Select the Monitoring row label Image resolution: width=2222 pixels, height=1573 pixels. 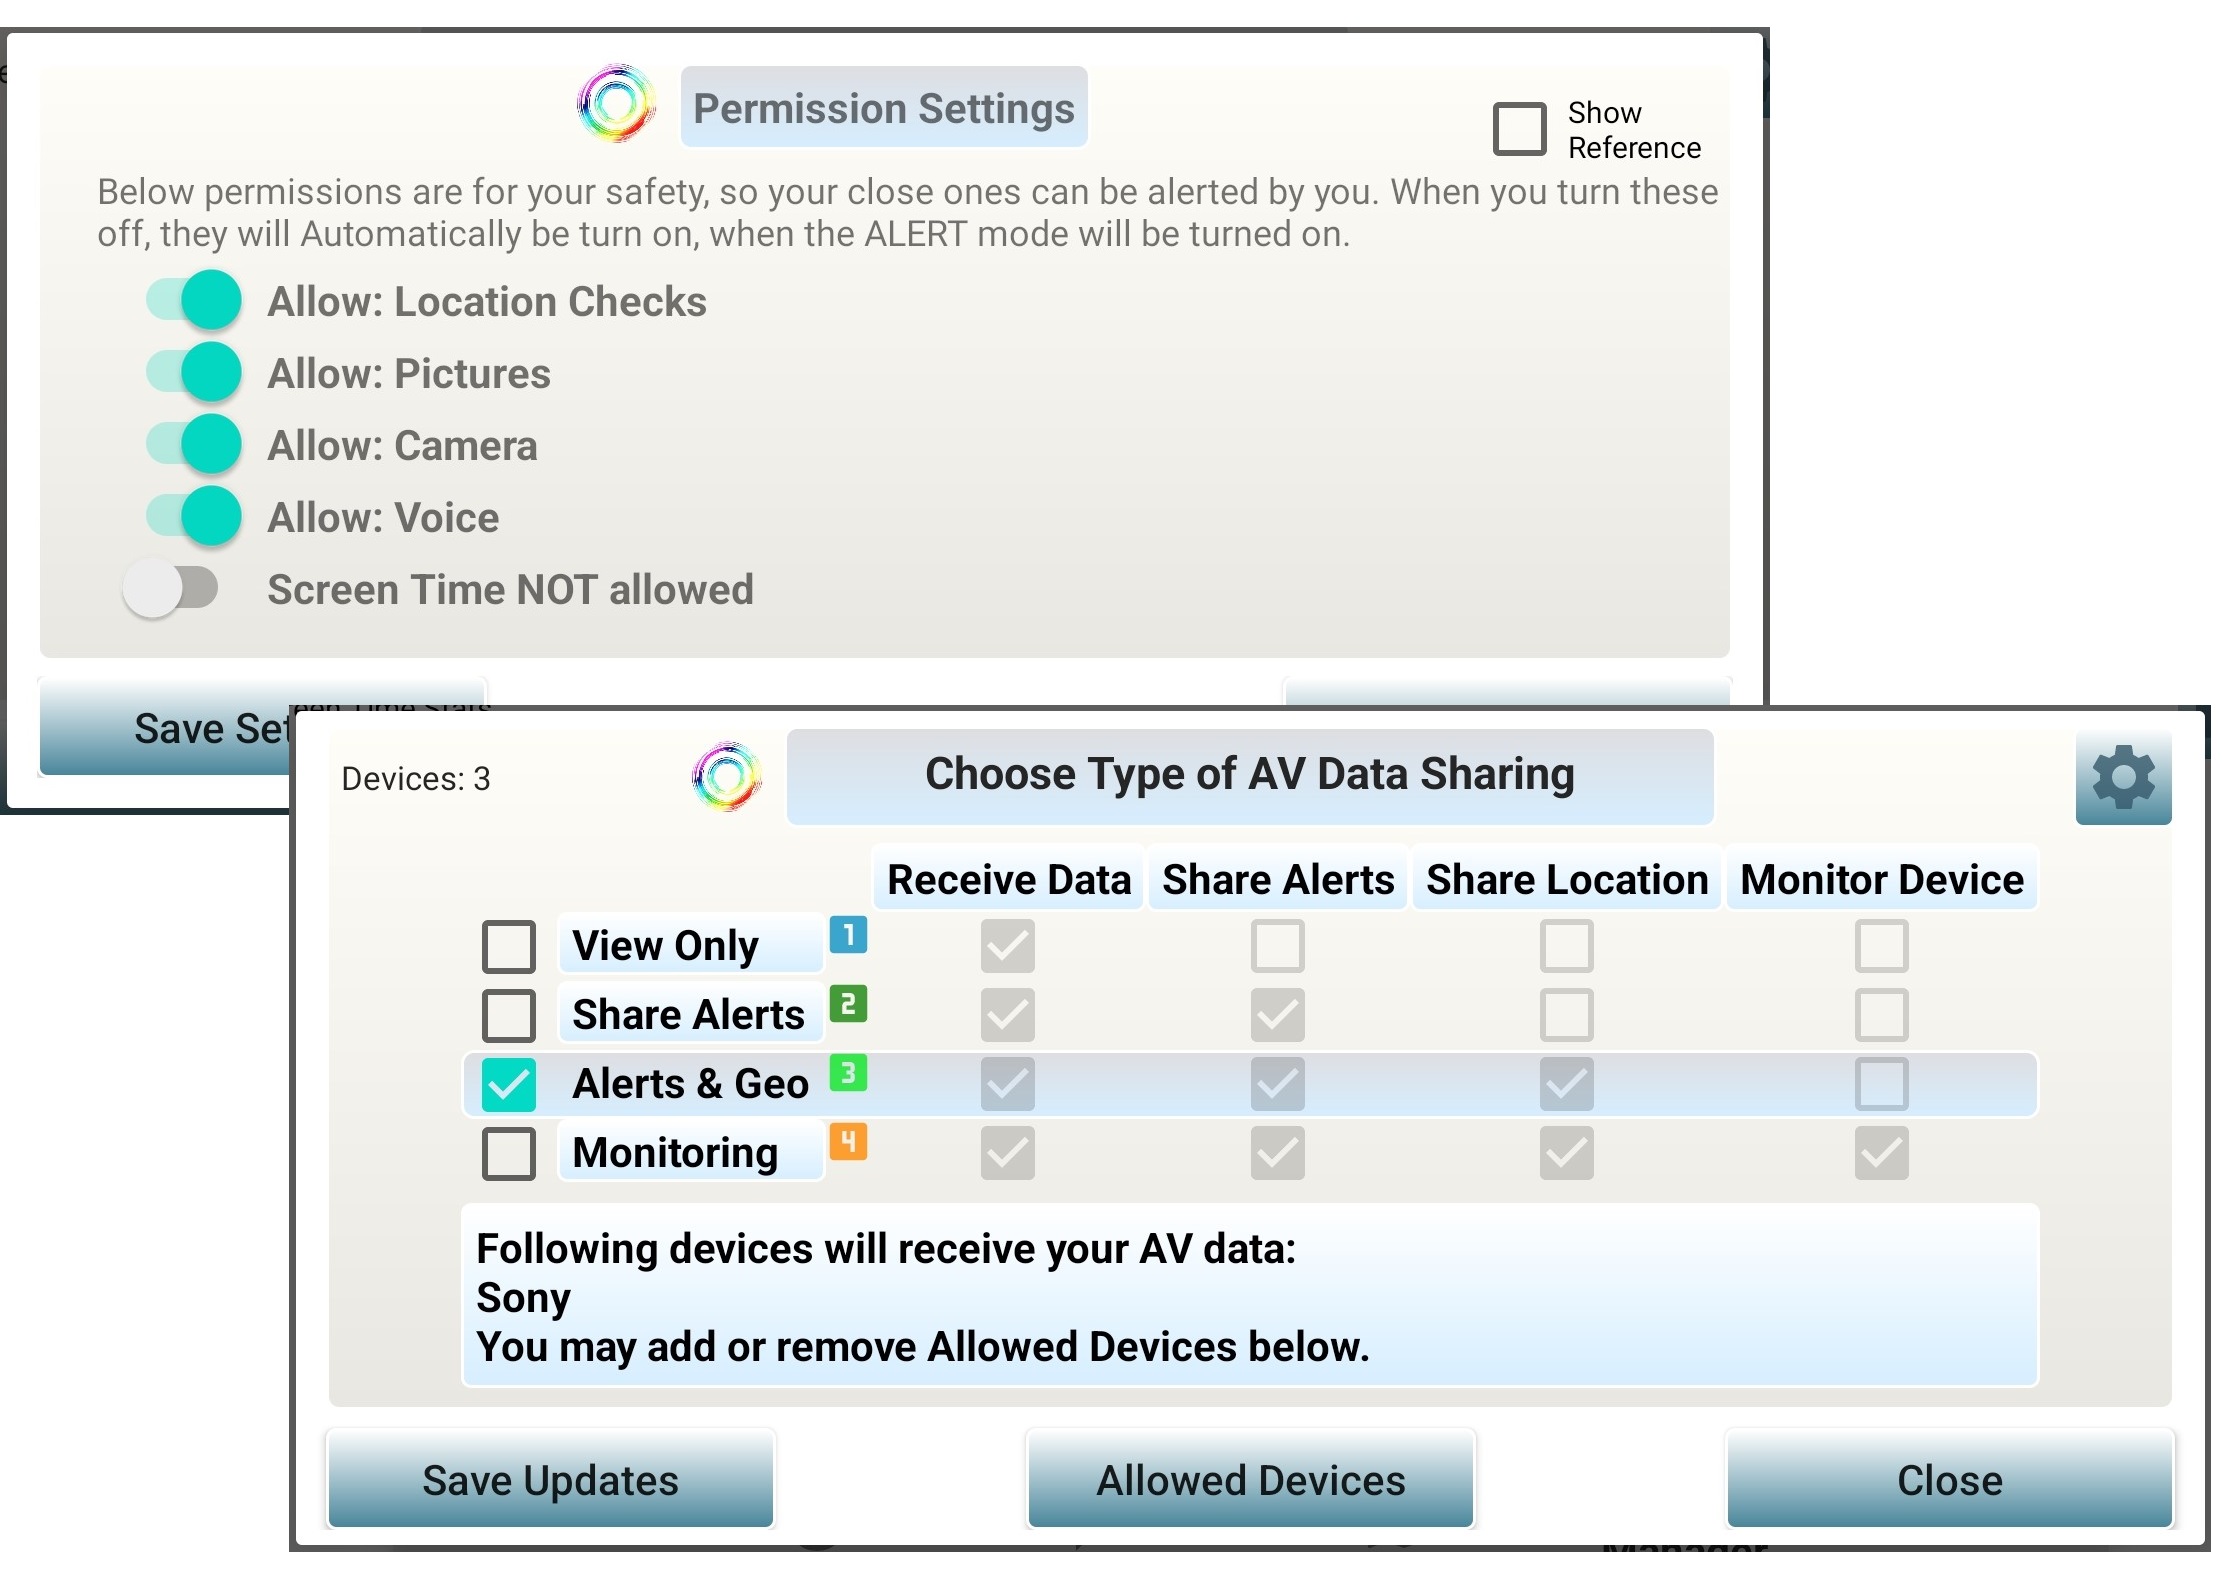pyautogui.click(x=690, y=1152)
